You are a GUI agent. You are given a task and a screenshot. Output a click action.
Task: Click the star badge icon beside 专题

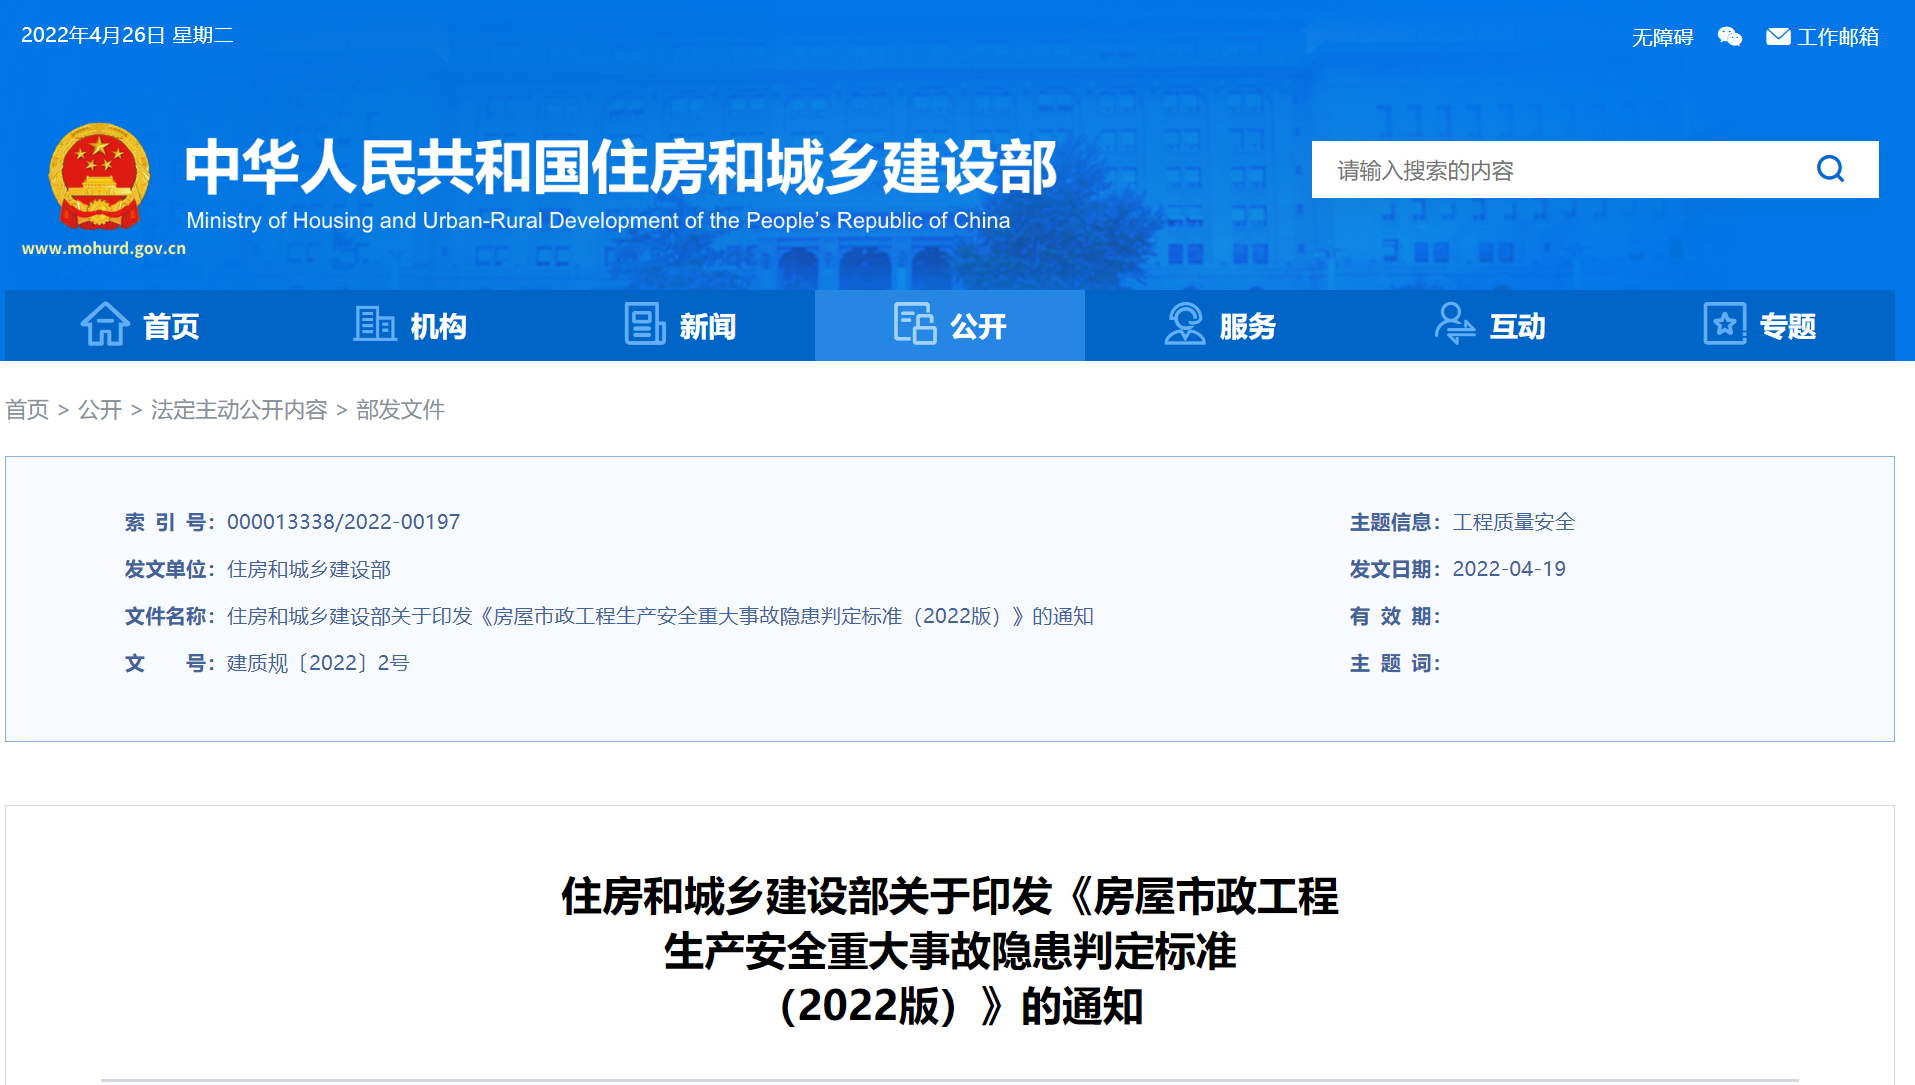[x=1725, y=324]
